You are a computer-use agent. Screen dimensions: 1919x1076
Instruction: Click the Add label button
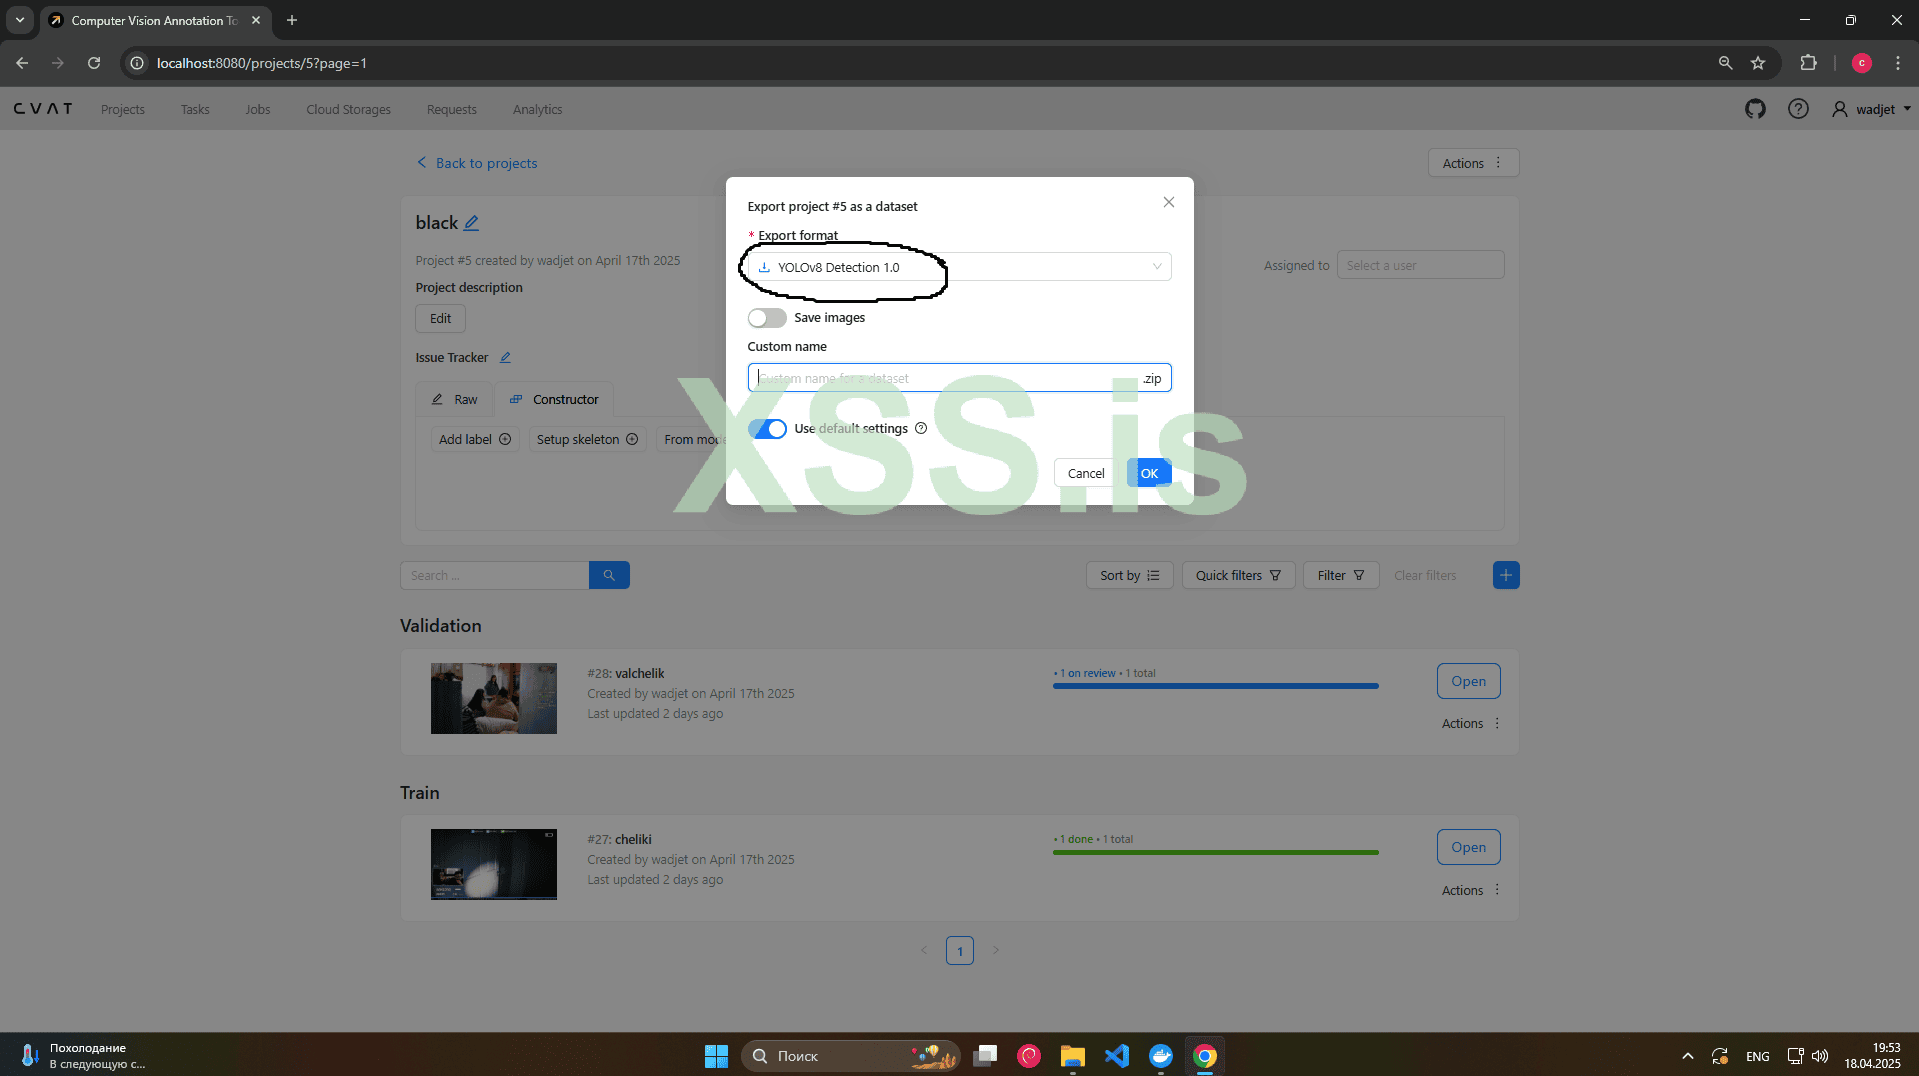pos(475,439)
